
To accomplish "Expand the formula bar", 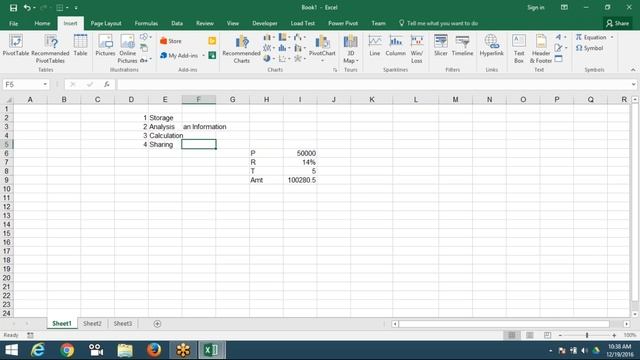I will click(x=633, y=84).
